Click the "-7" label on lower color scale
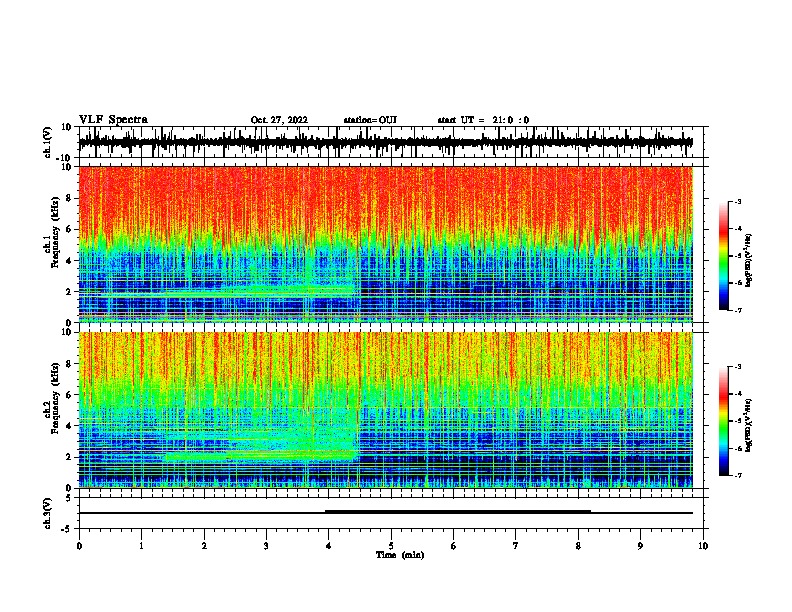This screenshot has height=612, width=792. coord(737,475)
